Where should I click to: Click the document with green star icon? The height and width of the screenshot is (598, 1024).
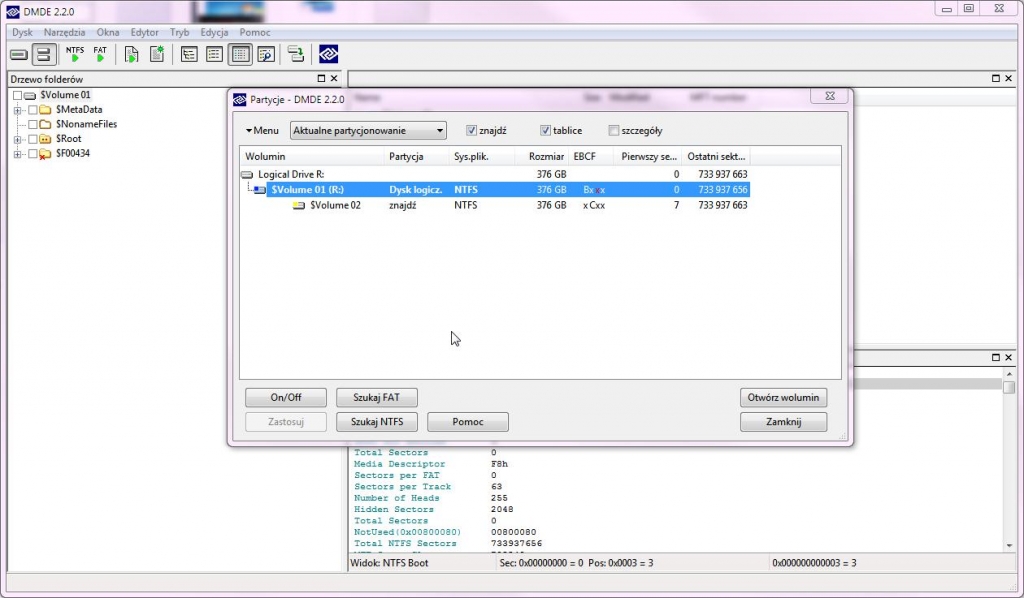pos(157,54)
